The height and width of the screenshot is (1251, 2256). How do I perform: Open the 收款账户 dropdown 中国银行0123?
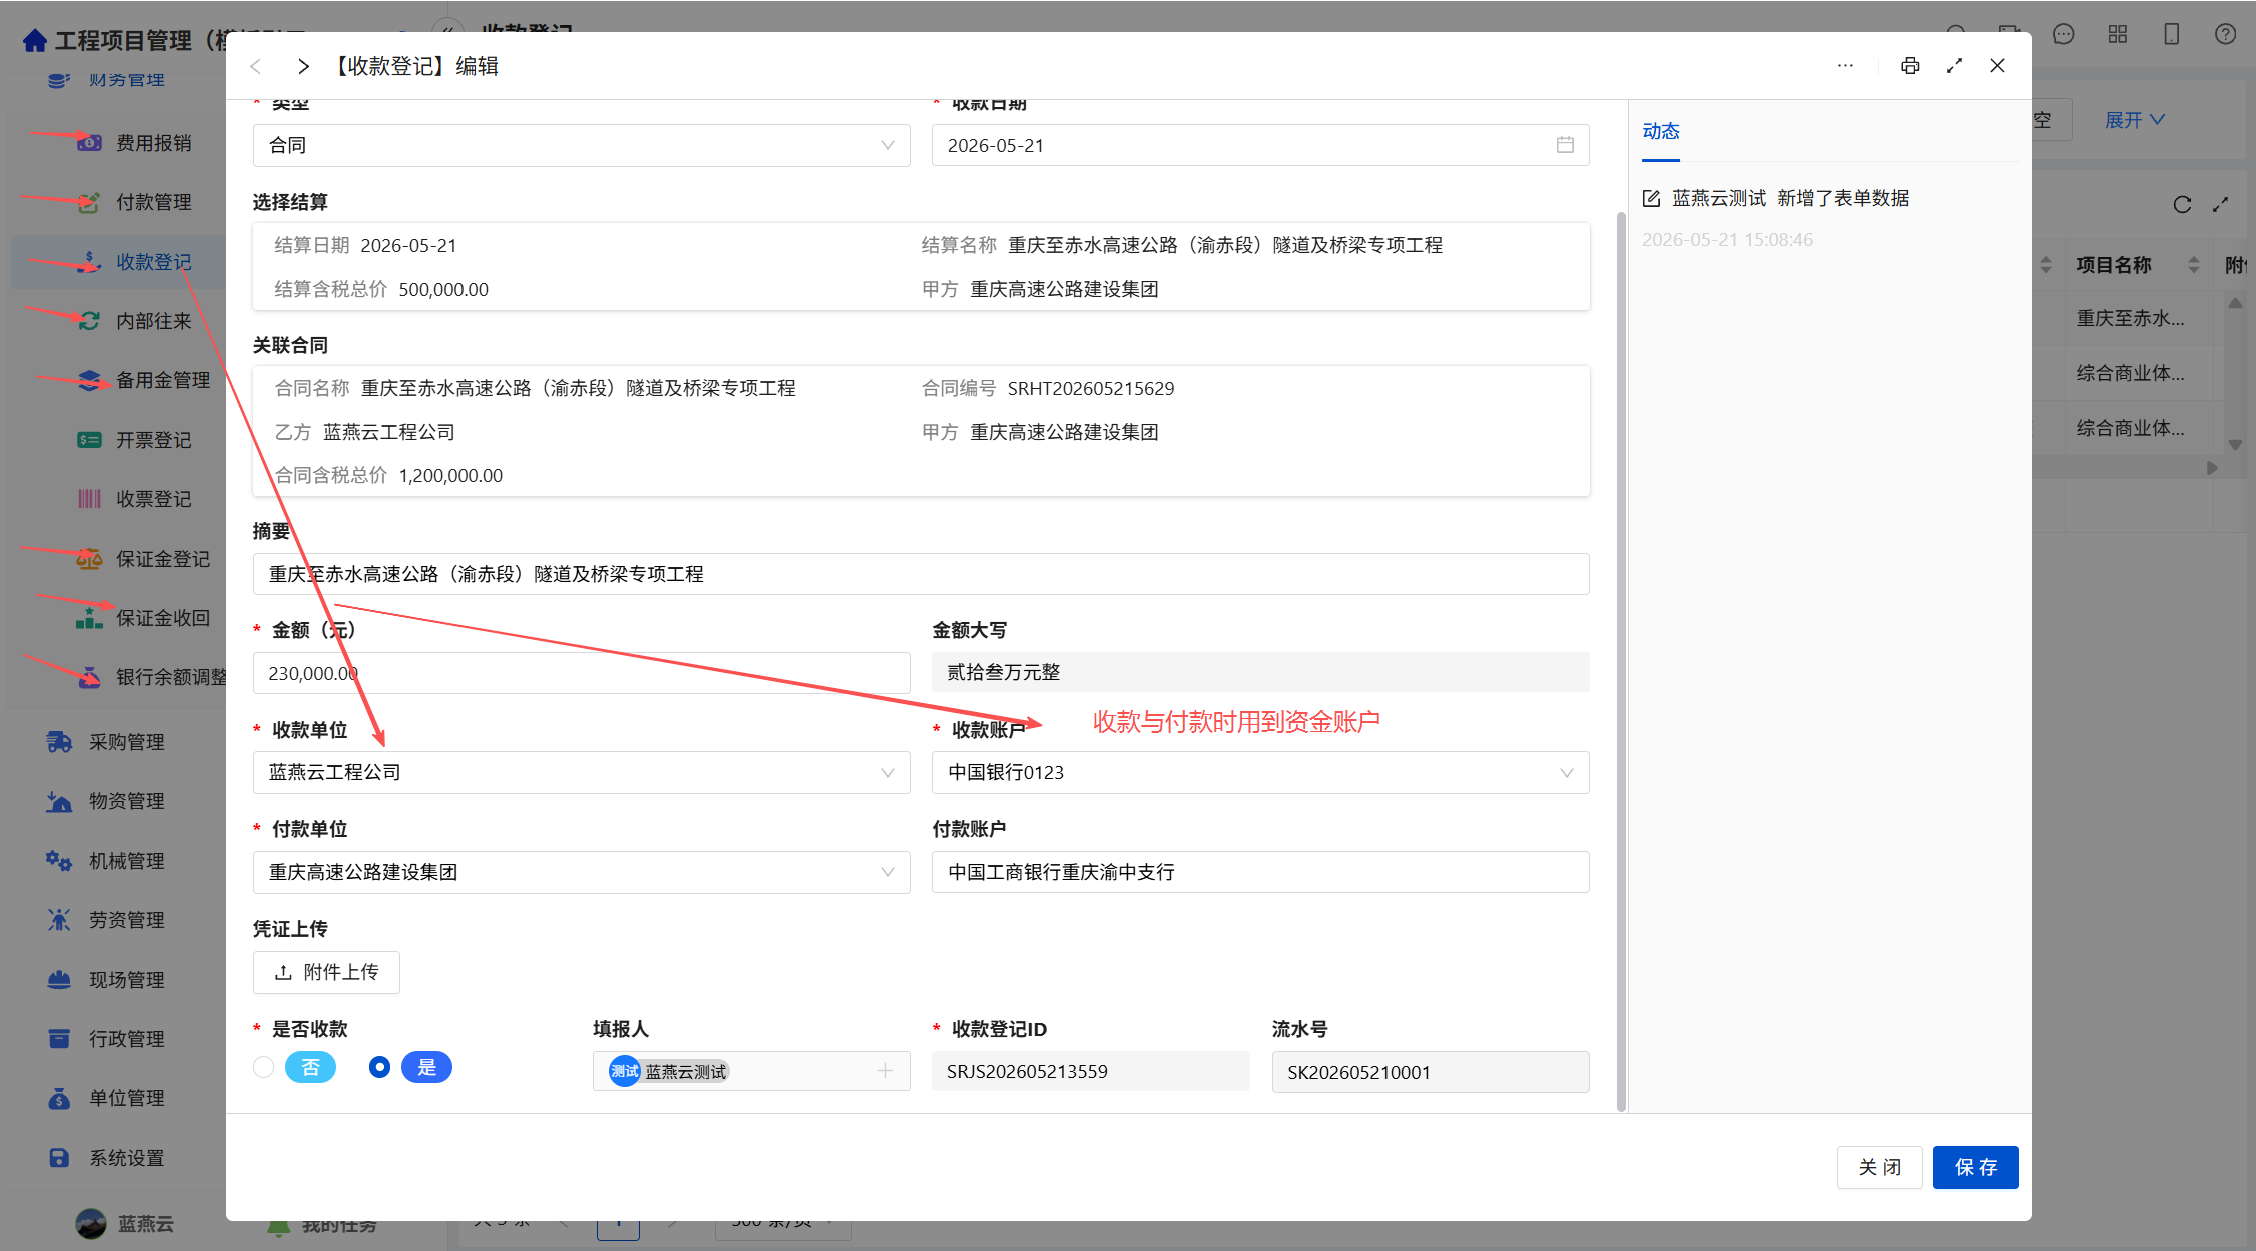pyautogui.click(x=1260, y=772)
